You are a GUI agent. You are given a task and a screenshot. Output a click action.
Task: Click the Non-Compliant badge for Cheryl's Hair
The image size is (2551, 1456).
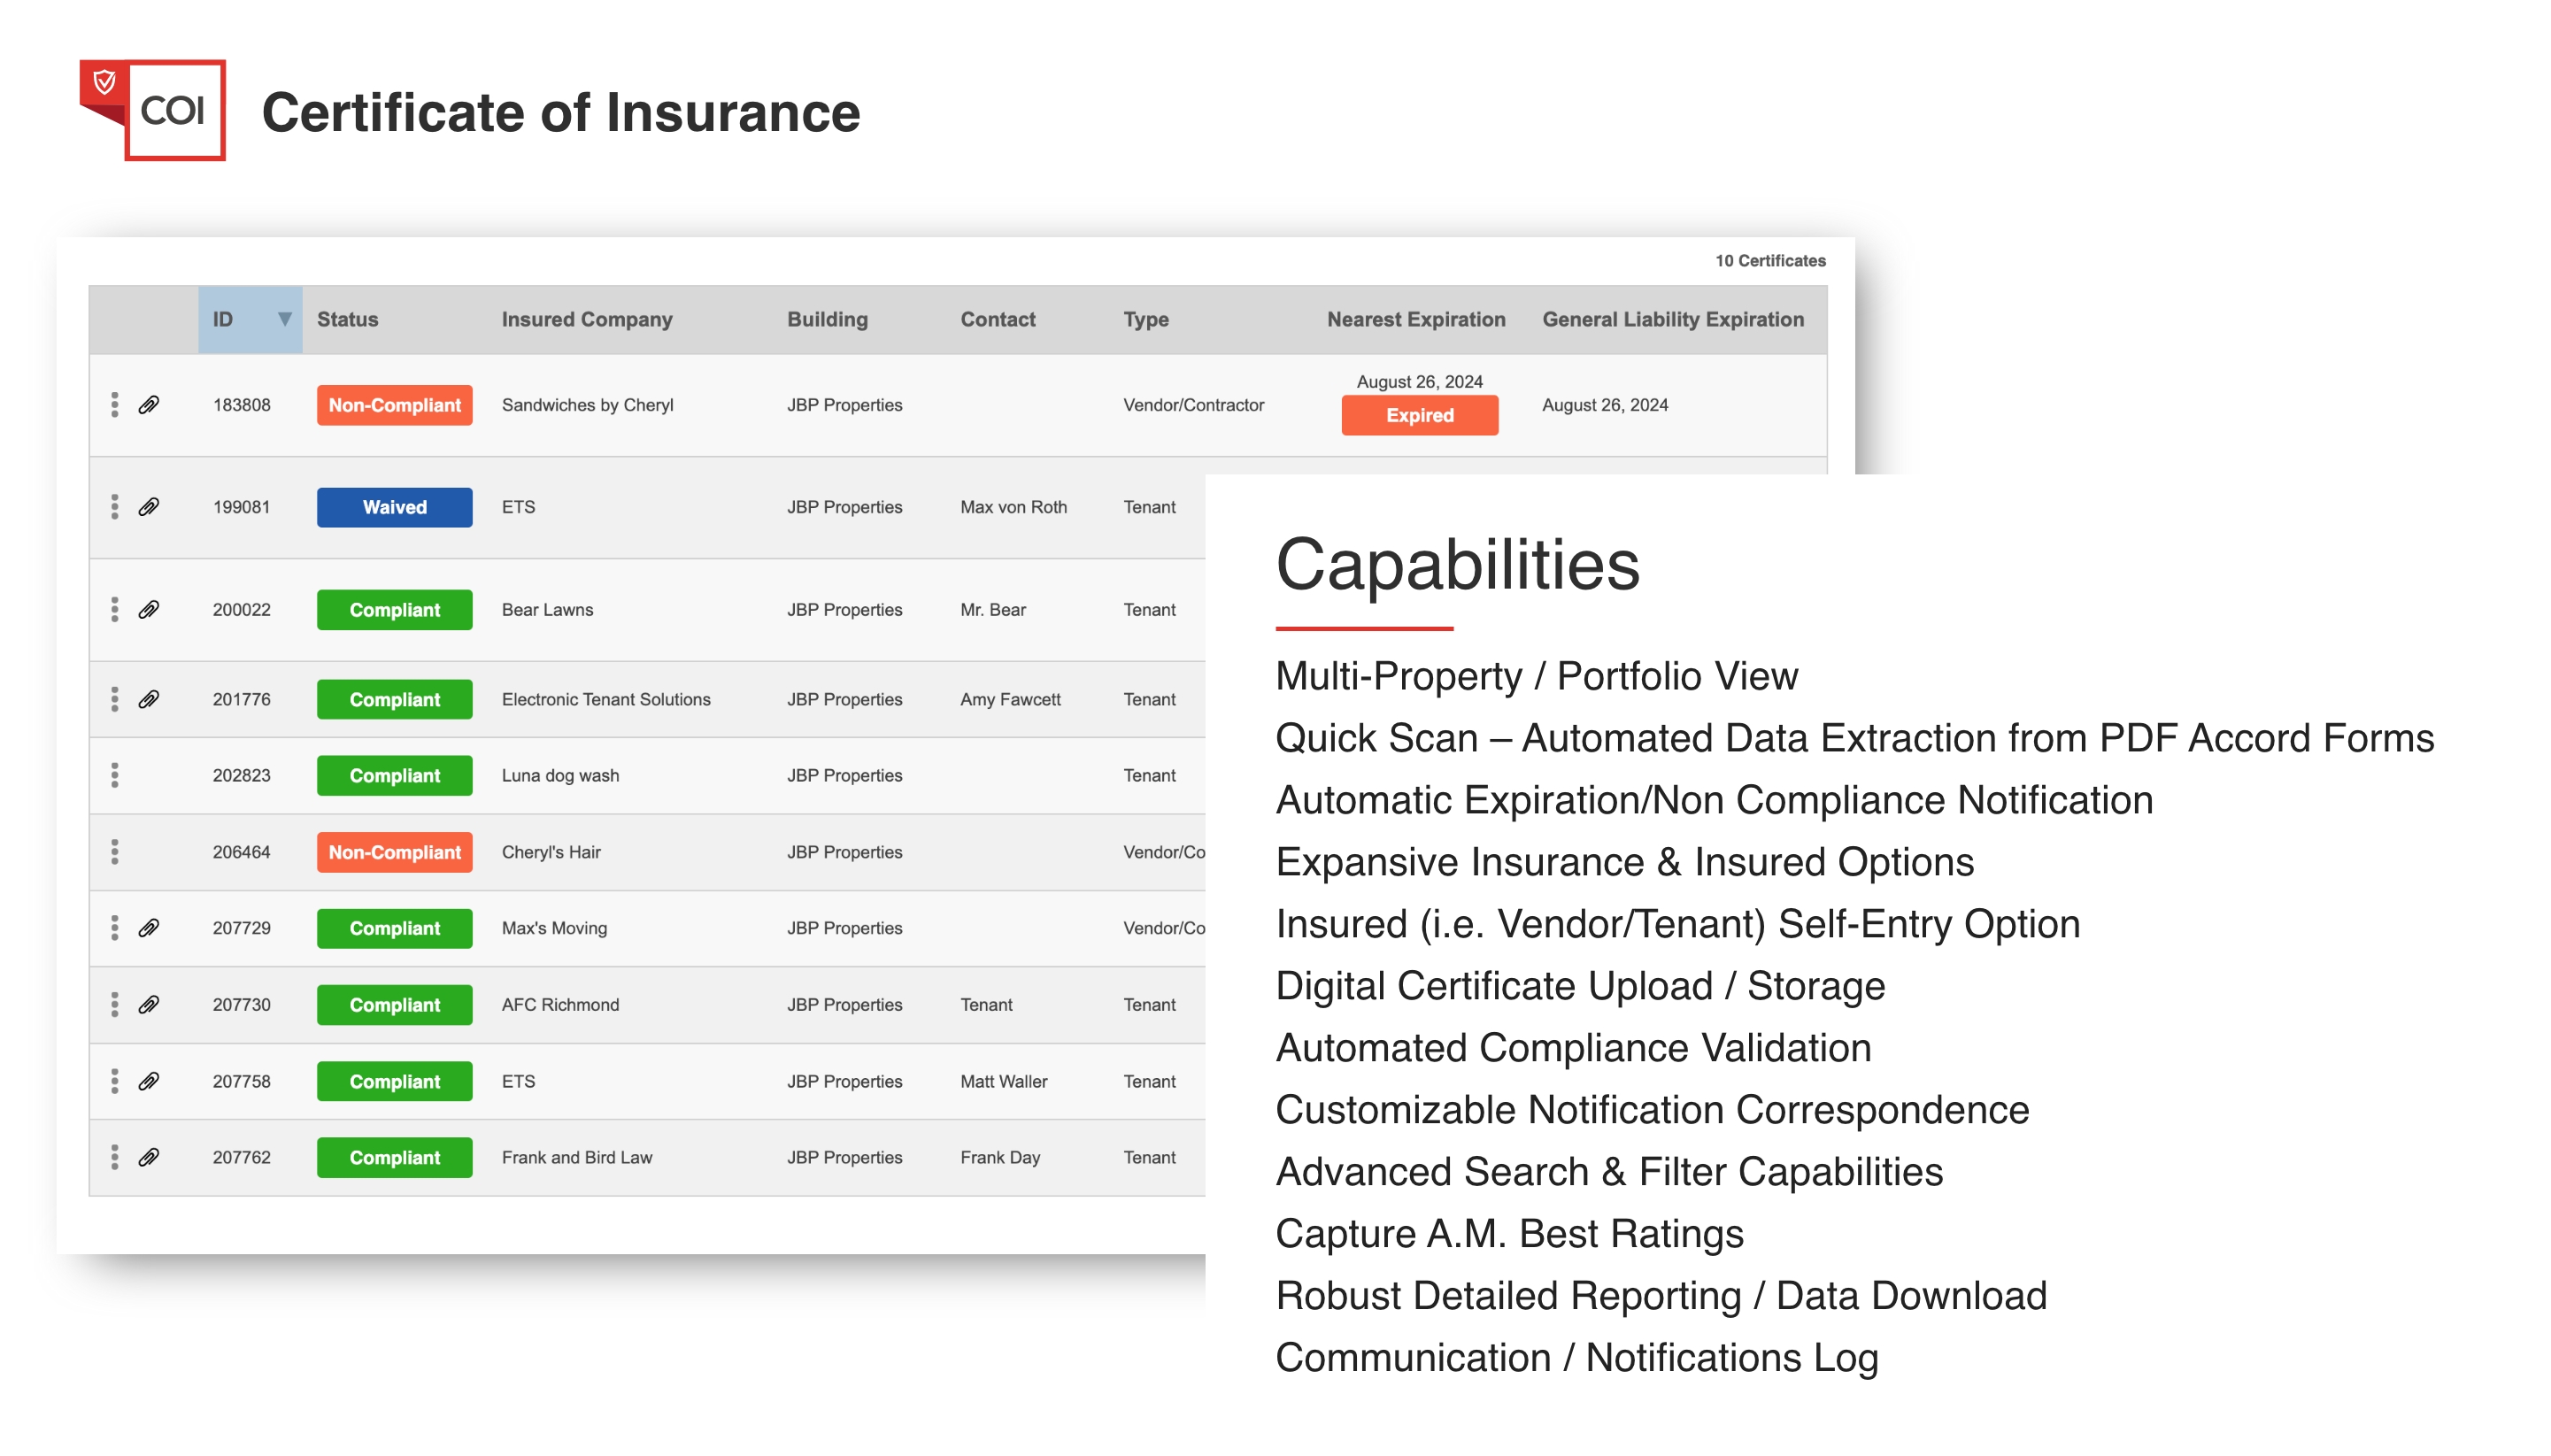[394, 852]
